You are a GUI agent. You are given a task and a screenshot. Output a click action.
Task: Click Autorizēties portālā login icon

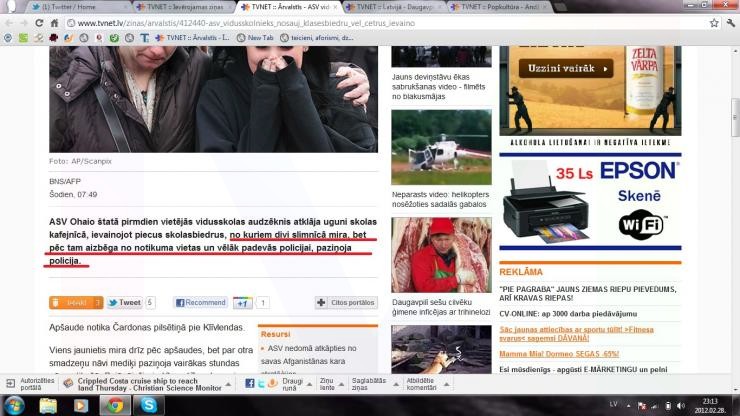coord(30,382)
